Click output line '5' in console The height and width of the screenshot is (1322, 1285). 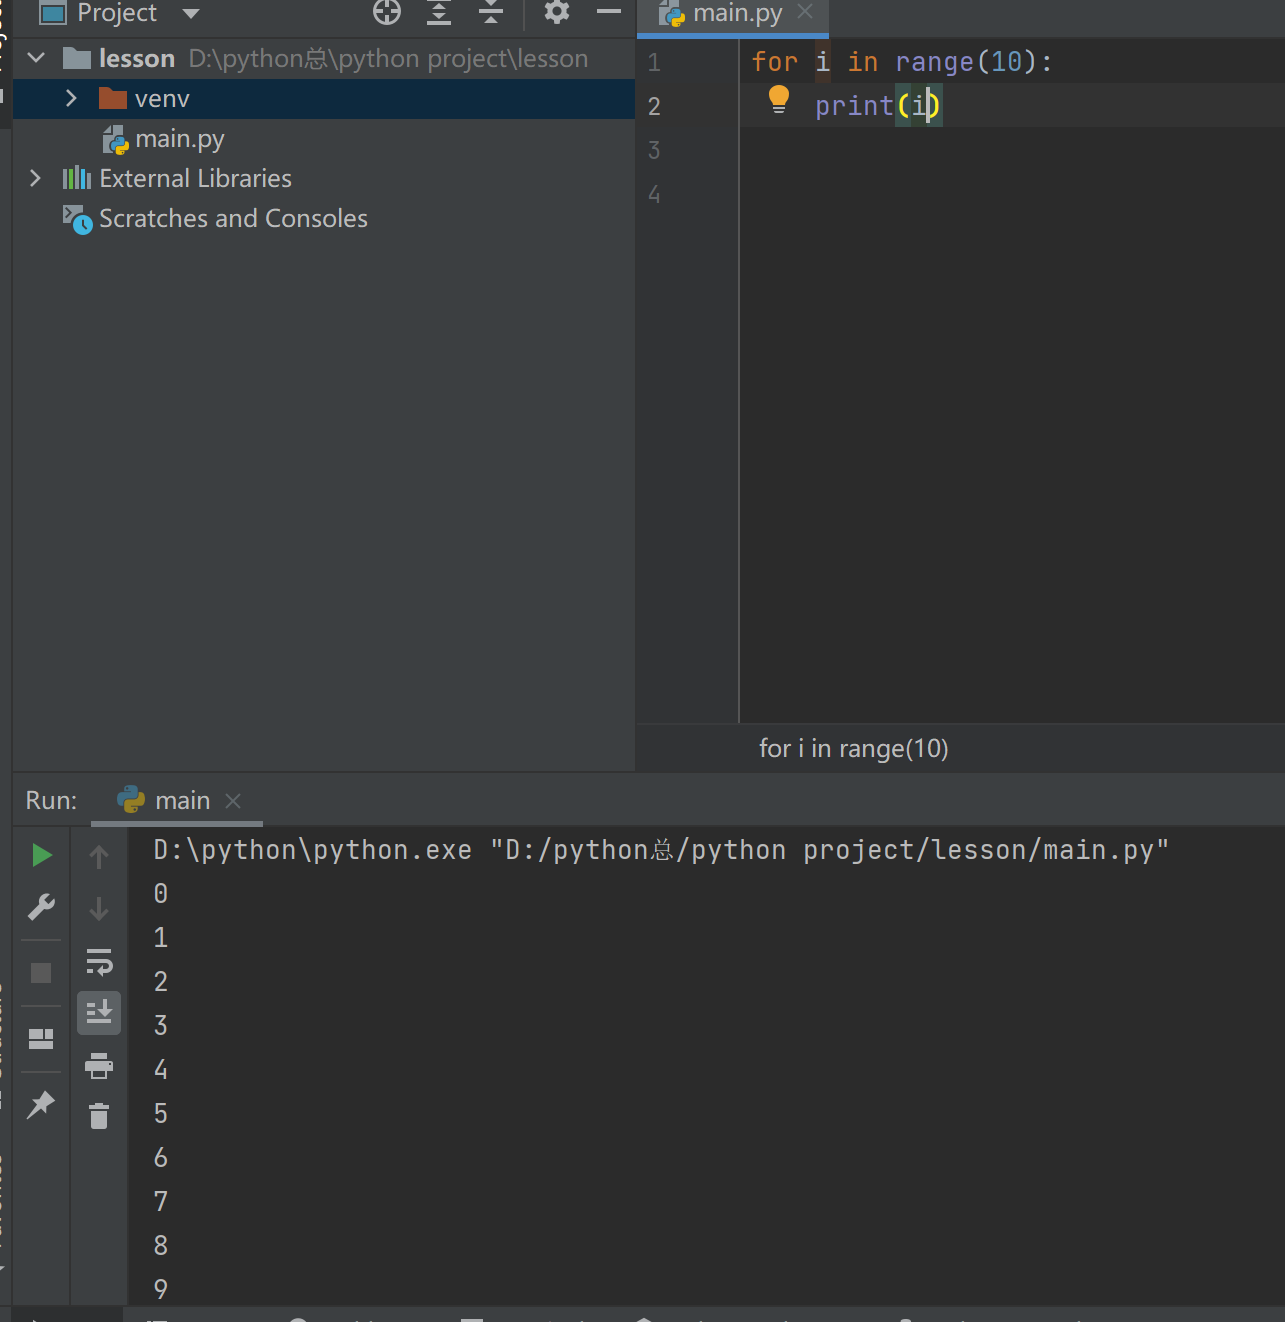click(x=161, y=1114)
